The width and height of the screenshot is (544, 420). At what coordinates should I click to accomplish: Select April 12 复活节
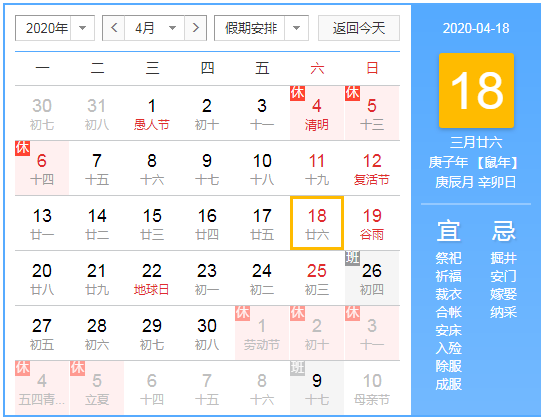point(372,168)
